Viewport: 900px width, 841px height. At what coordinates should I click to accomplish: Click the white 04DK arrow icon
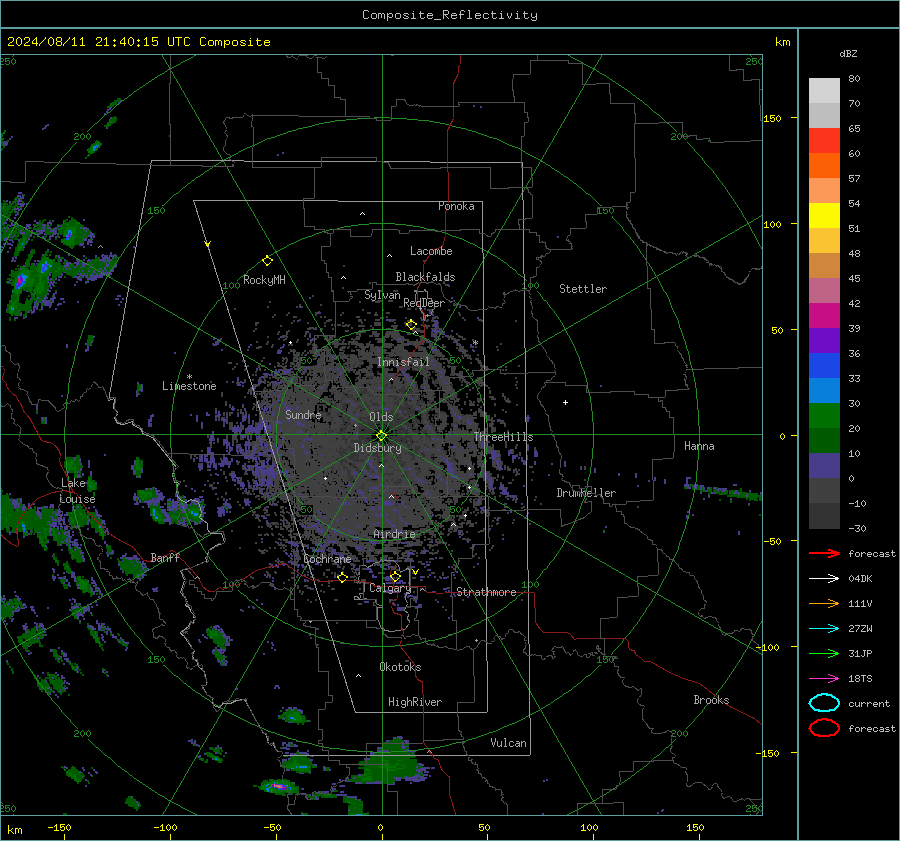coord(824,579)
